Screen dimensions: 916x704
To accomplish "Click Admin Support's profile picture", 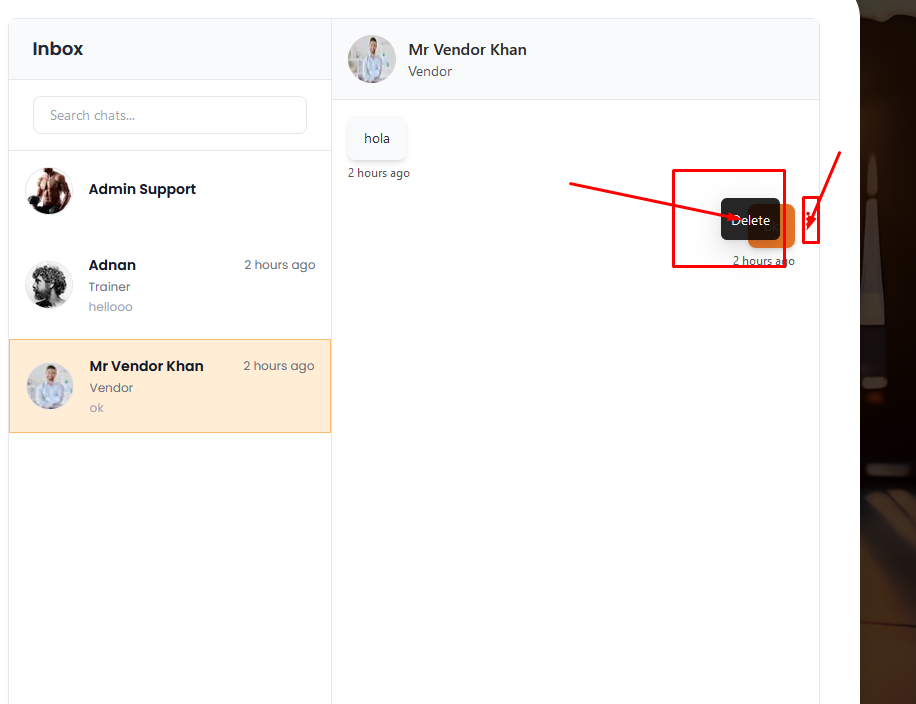I will pos(49,190).
